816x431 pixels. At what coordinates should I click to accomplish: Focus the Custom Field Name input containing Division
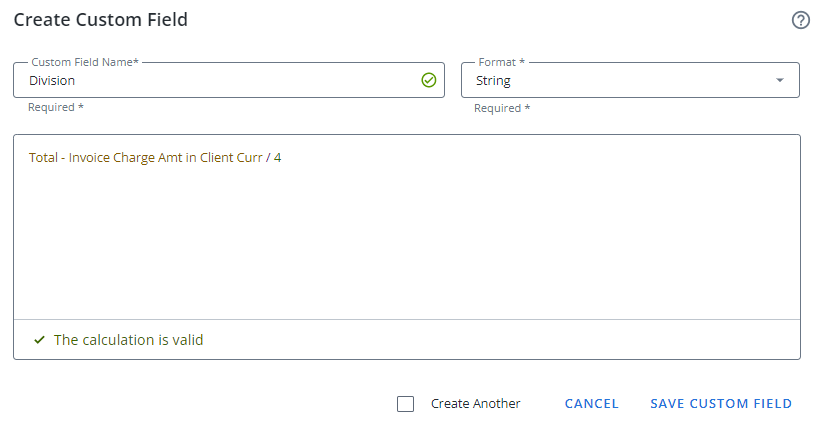[229, 80]
